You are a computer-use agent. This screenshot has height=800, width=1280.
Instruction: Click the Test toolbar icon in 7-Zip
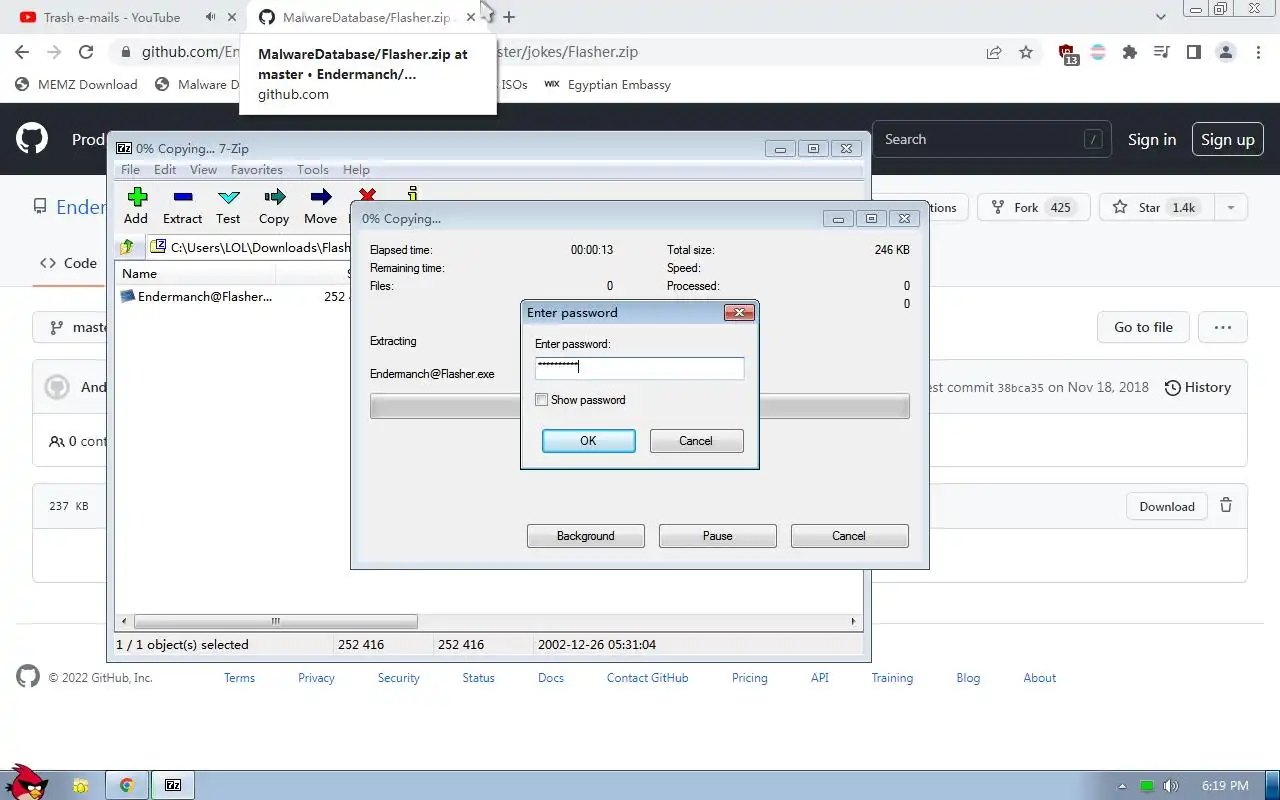pos(228,205)
